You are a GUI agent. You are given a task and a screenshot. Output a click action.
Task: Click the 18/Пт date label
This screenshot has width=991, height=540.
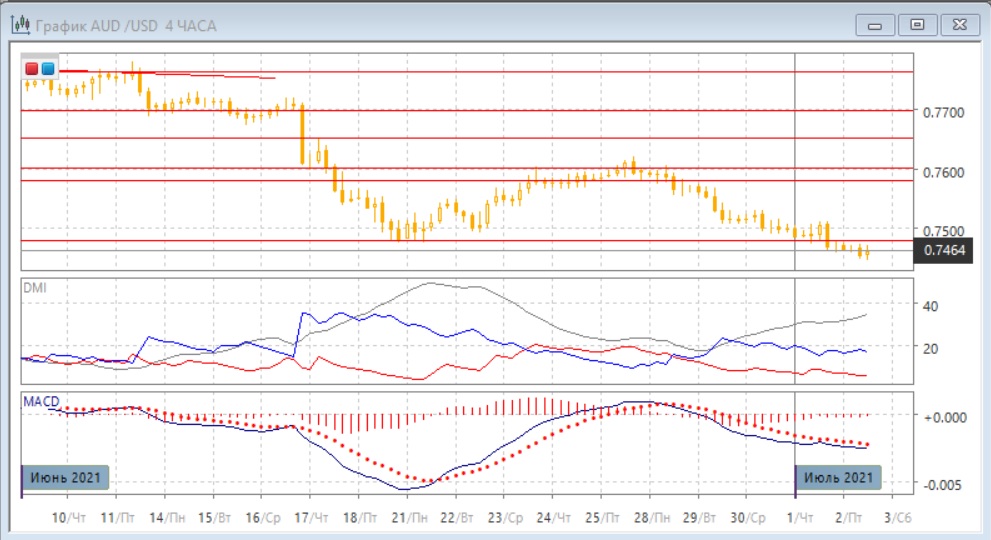tap(360, 518)
